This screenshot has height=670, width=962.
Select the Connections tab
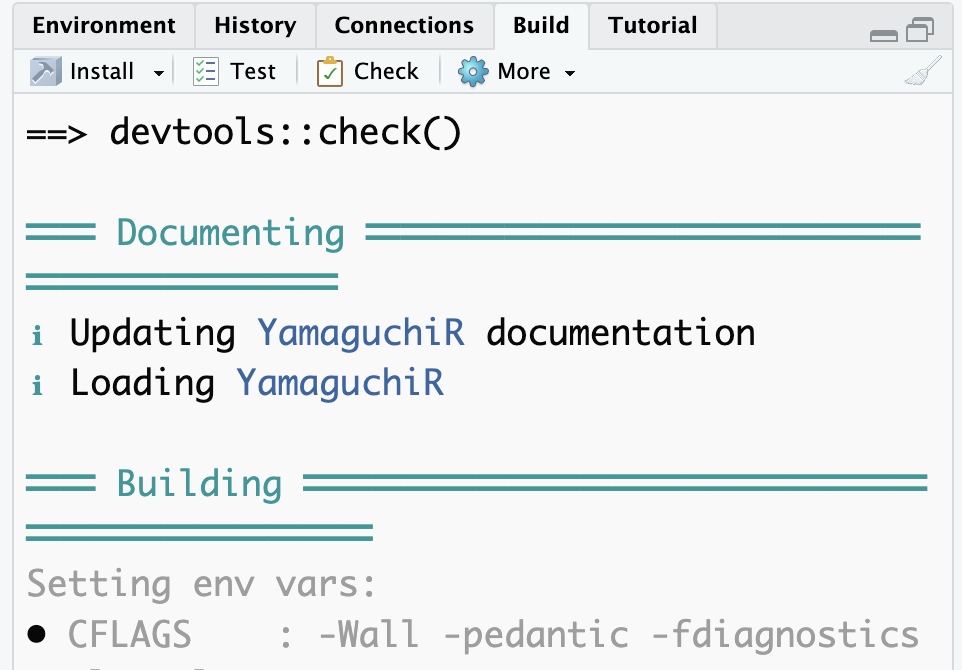(x=404, y=25)
